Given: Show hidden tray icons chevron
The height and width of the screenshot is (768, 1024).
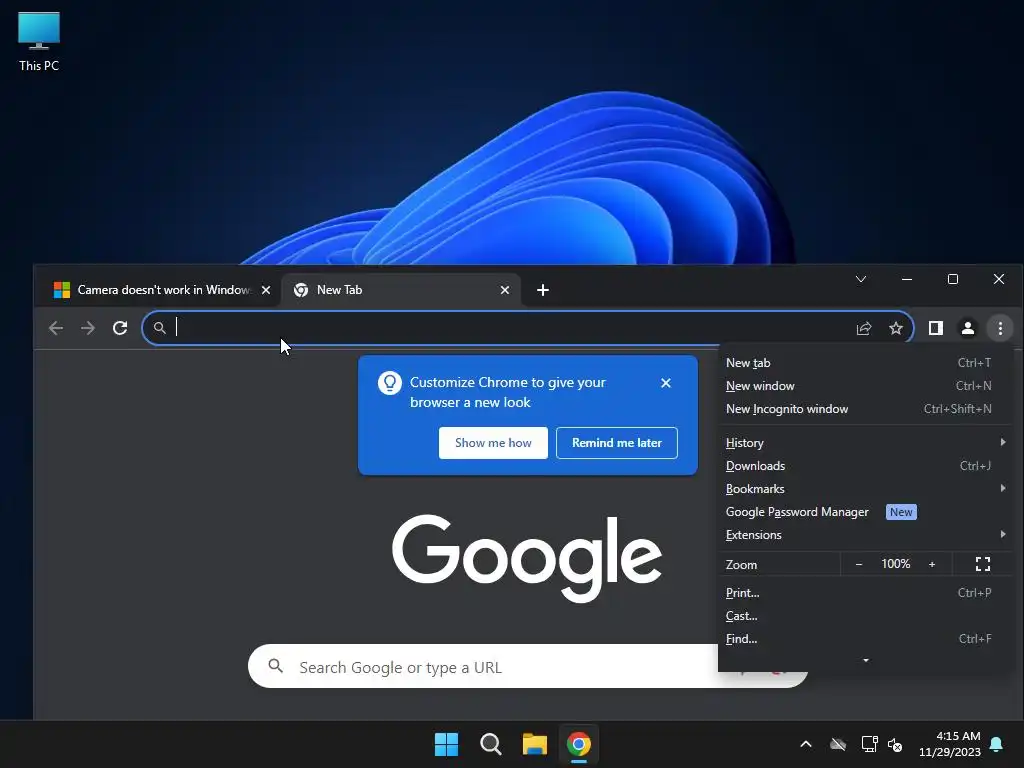Looking at the screenshot, I should coord(806,744).
